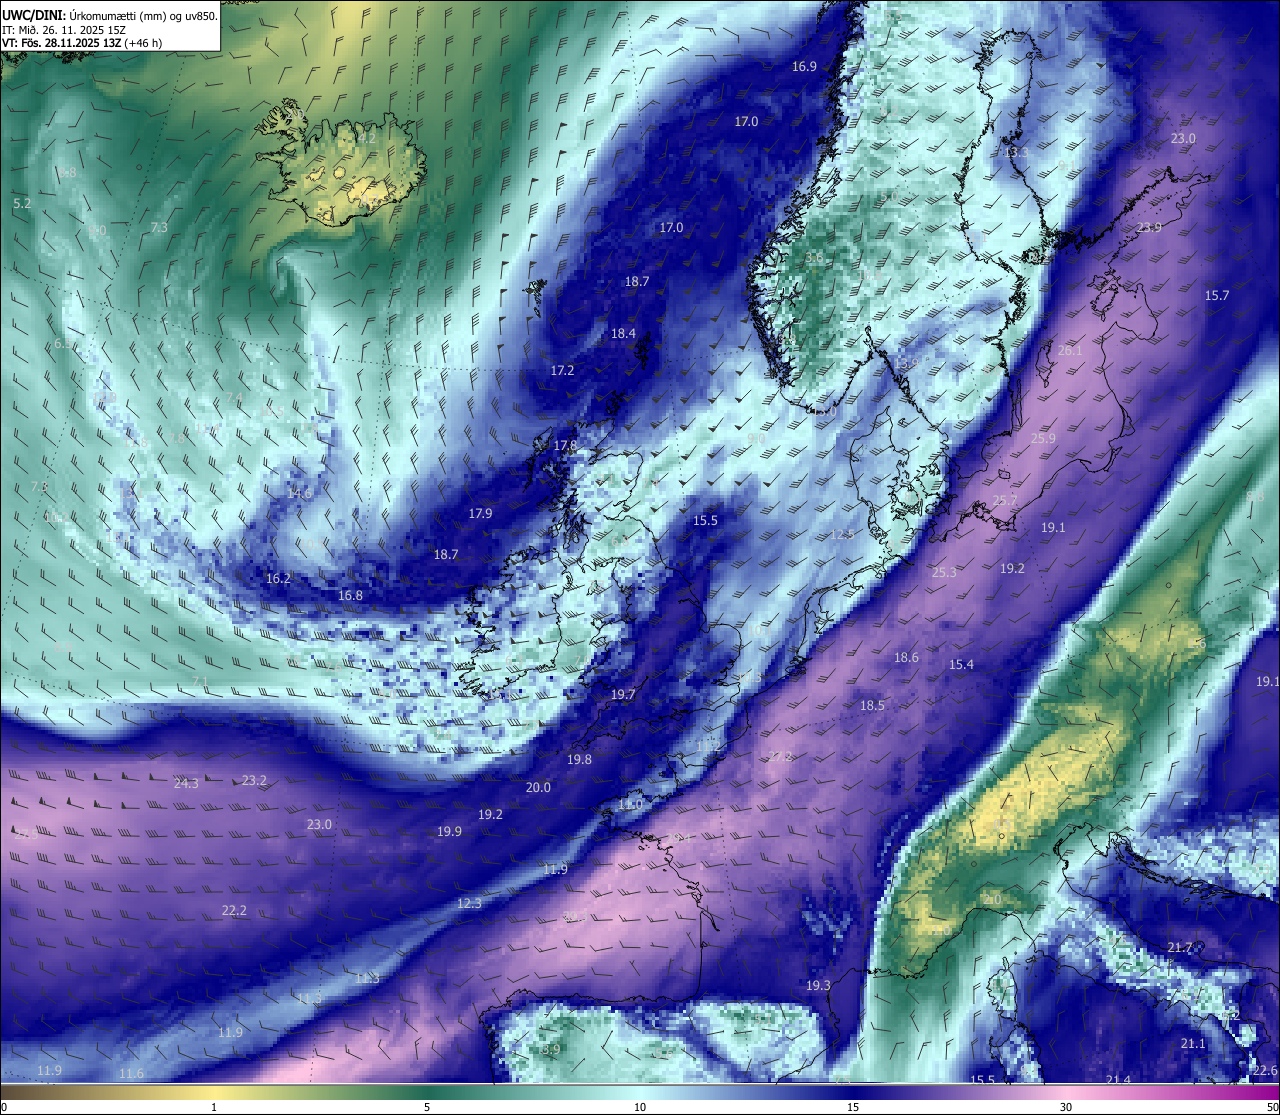Click the 26.1 value over the Baltic states
The width and height of the screenshot is (1280, 1115).
tap(1070, 350)
